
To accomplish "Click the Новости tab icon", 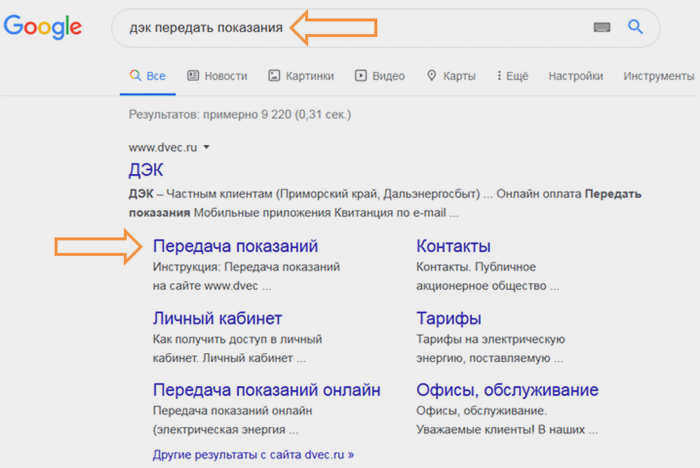I will 193,75.
